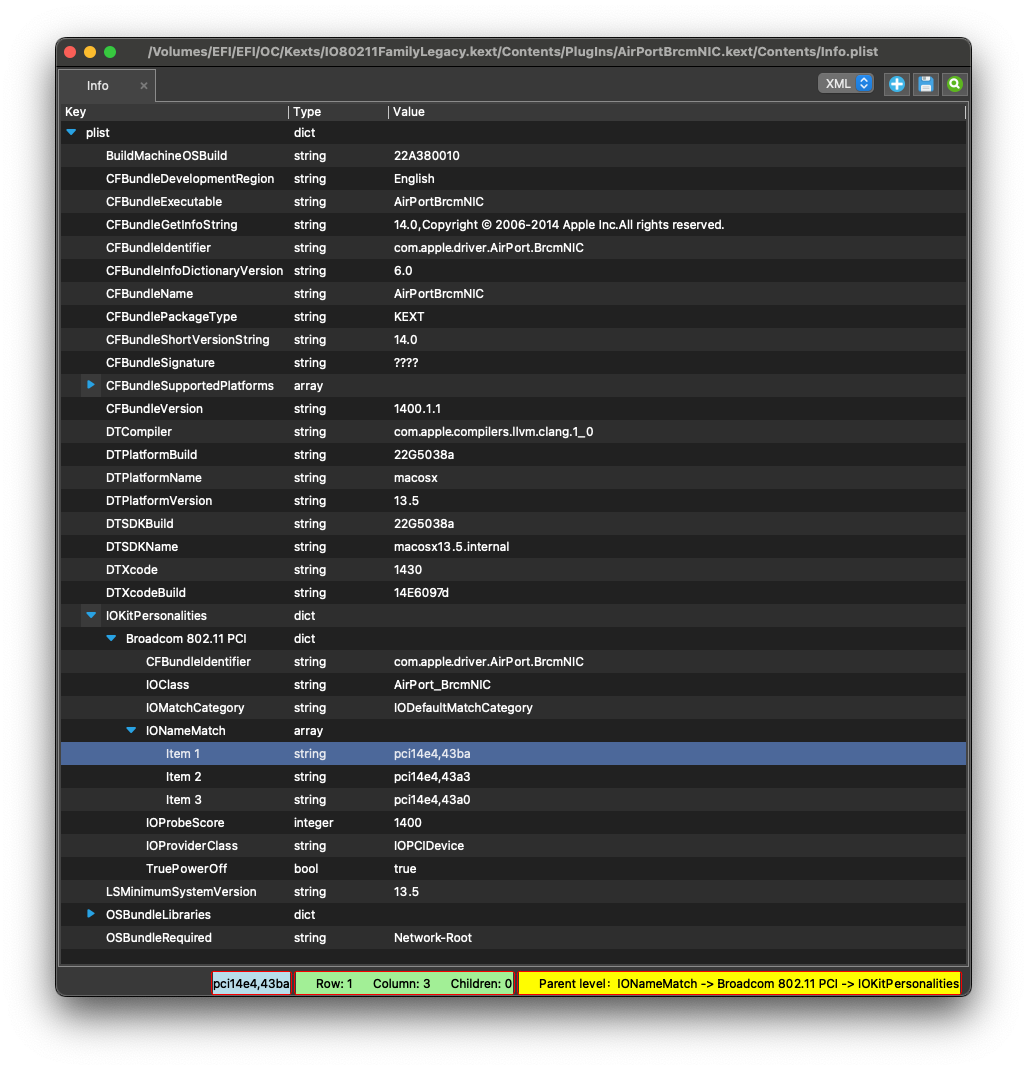Click the floppy disk save icon
Screen dimensions: 1027x1070
pos(926,84)
